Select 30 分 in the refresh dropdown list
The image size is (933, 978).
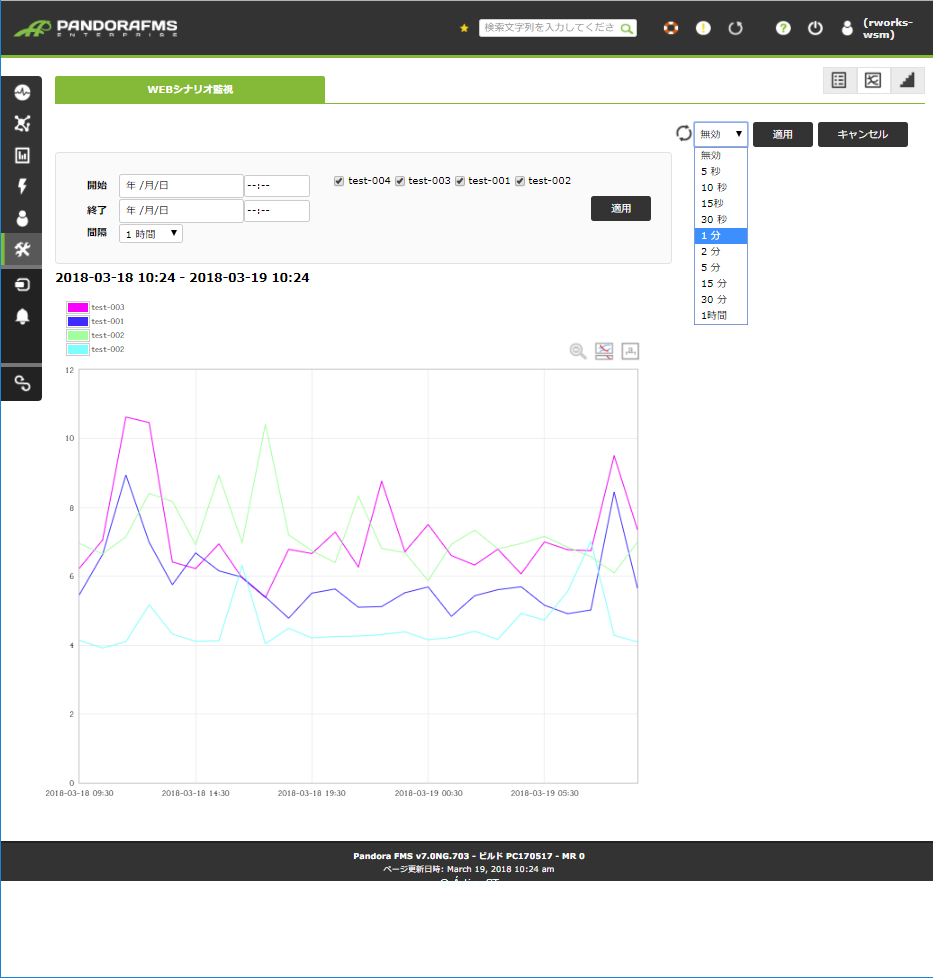(720, 299)
